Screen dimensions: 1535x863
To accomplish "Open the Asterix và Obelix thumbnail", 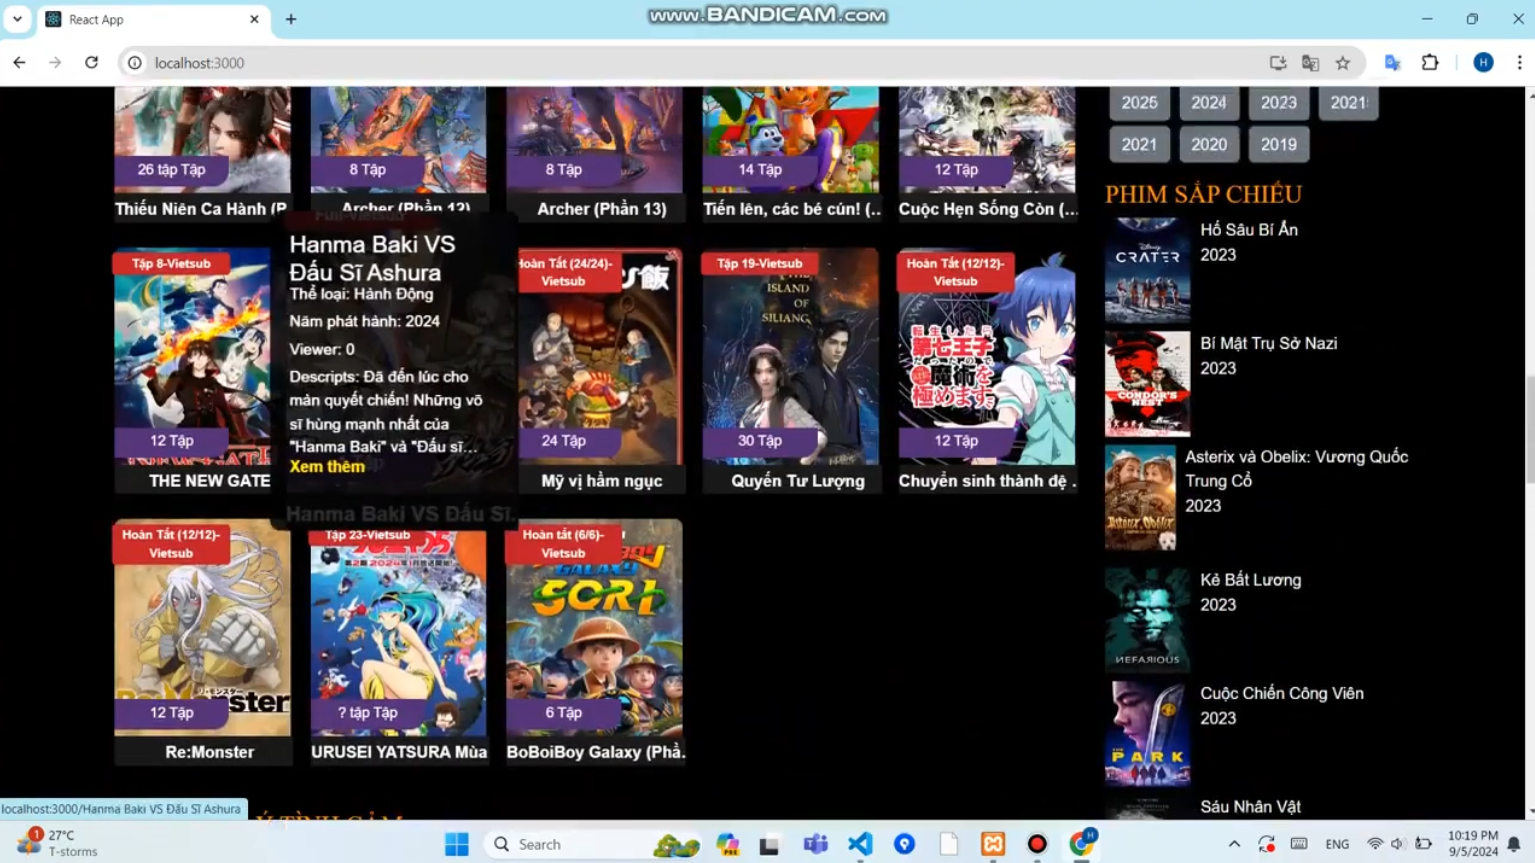I will coord(1140,498).
